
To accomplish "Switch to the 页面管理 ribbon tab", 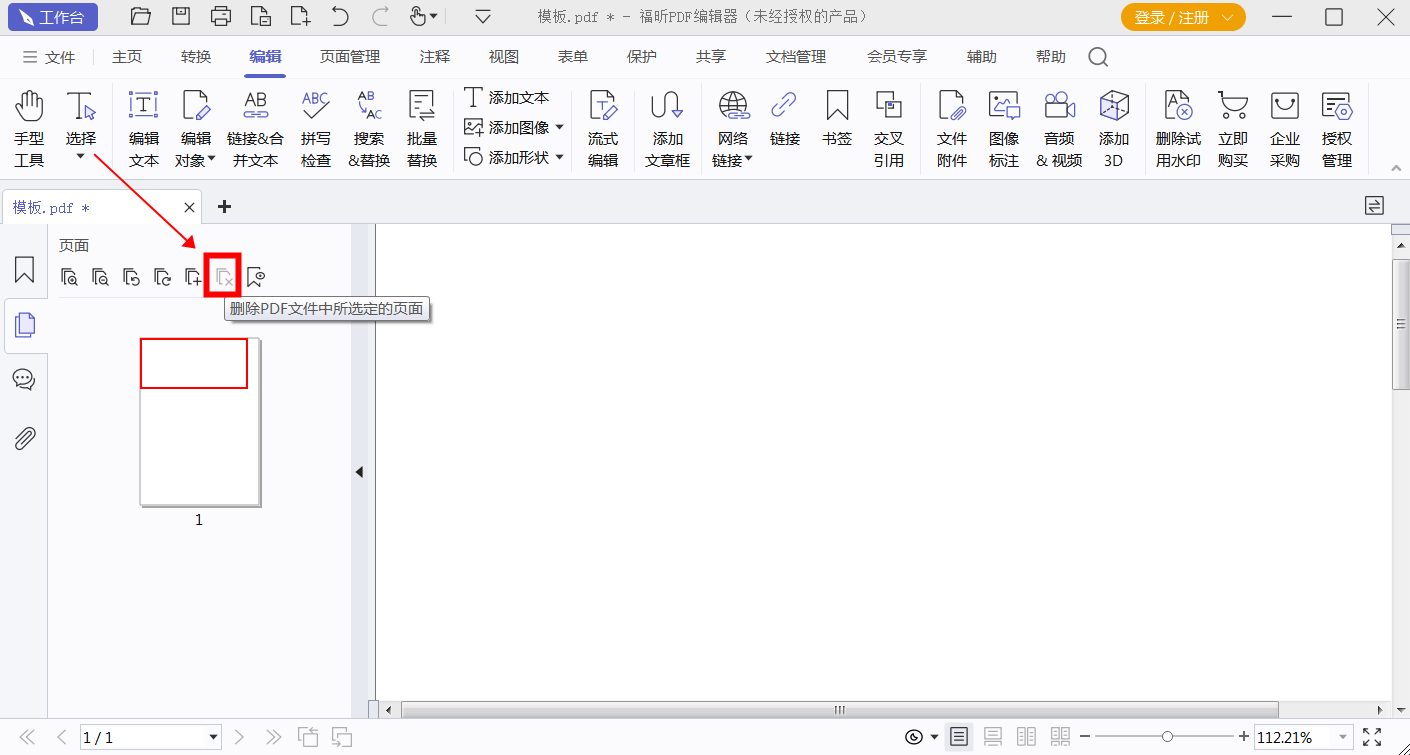I will tap(349, 57).
